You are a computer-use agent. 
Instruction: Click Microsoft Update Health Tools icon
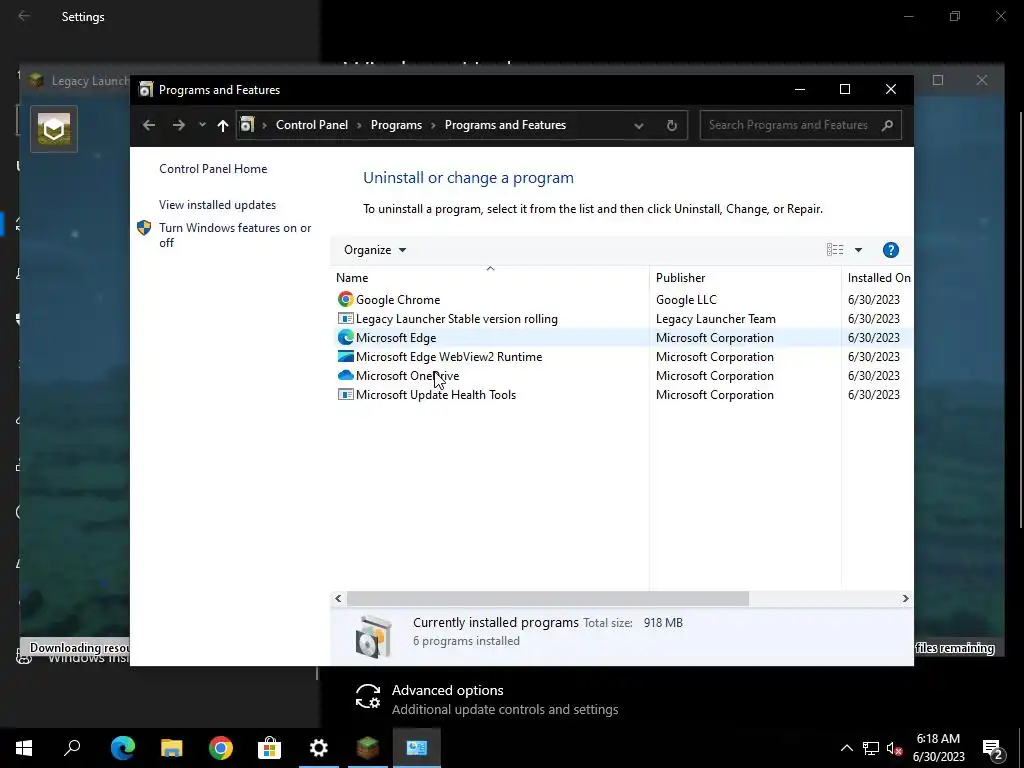[345, 394]
